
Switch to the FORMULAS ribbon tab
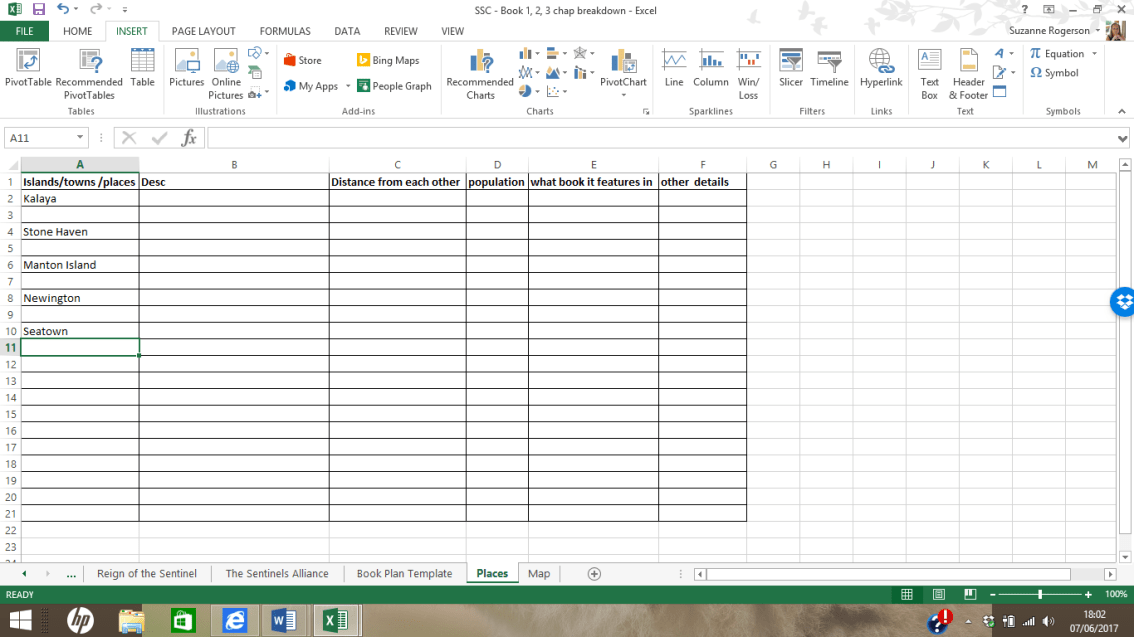click(x=284, y=31)
